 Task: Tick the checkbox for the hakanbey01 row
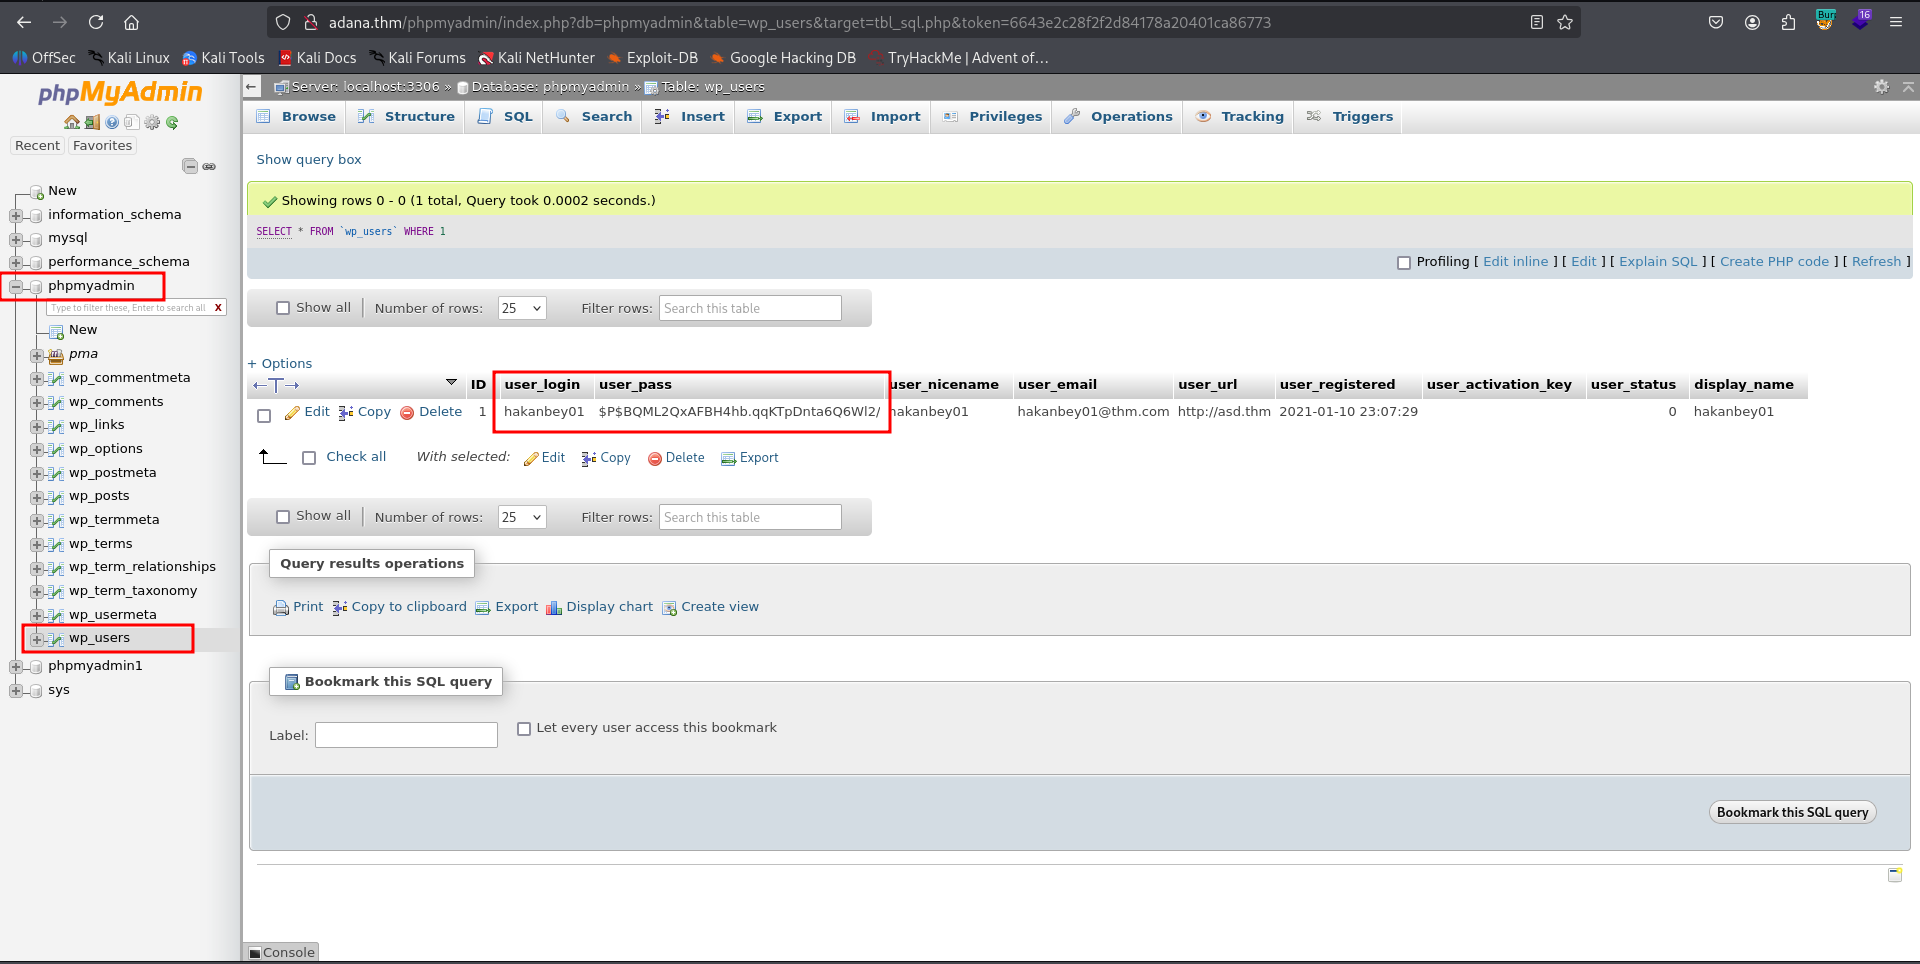[264, 415]
